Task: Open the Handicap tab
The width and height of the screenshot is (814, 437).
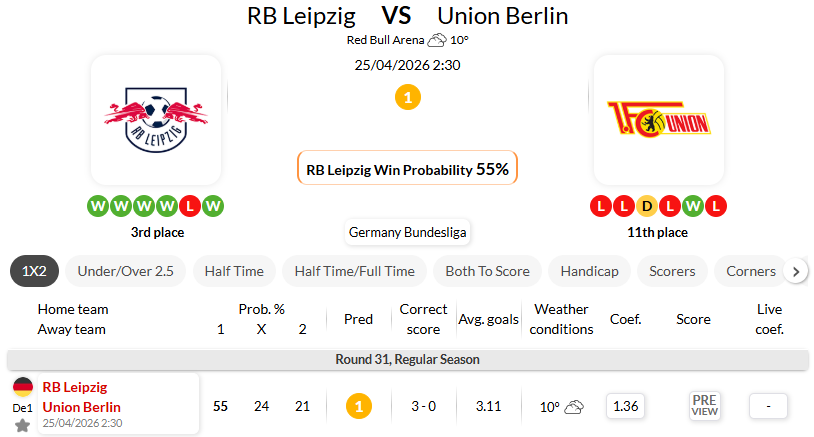Action: pyautogui.click(x=589, y=271)
